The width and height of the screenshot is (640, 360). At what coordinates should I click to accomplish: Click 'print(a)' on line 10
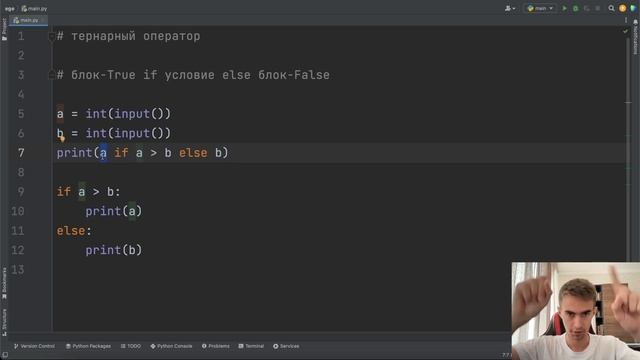click(x=113, y=211)
